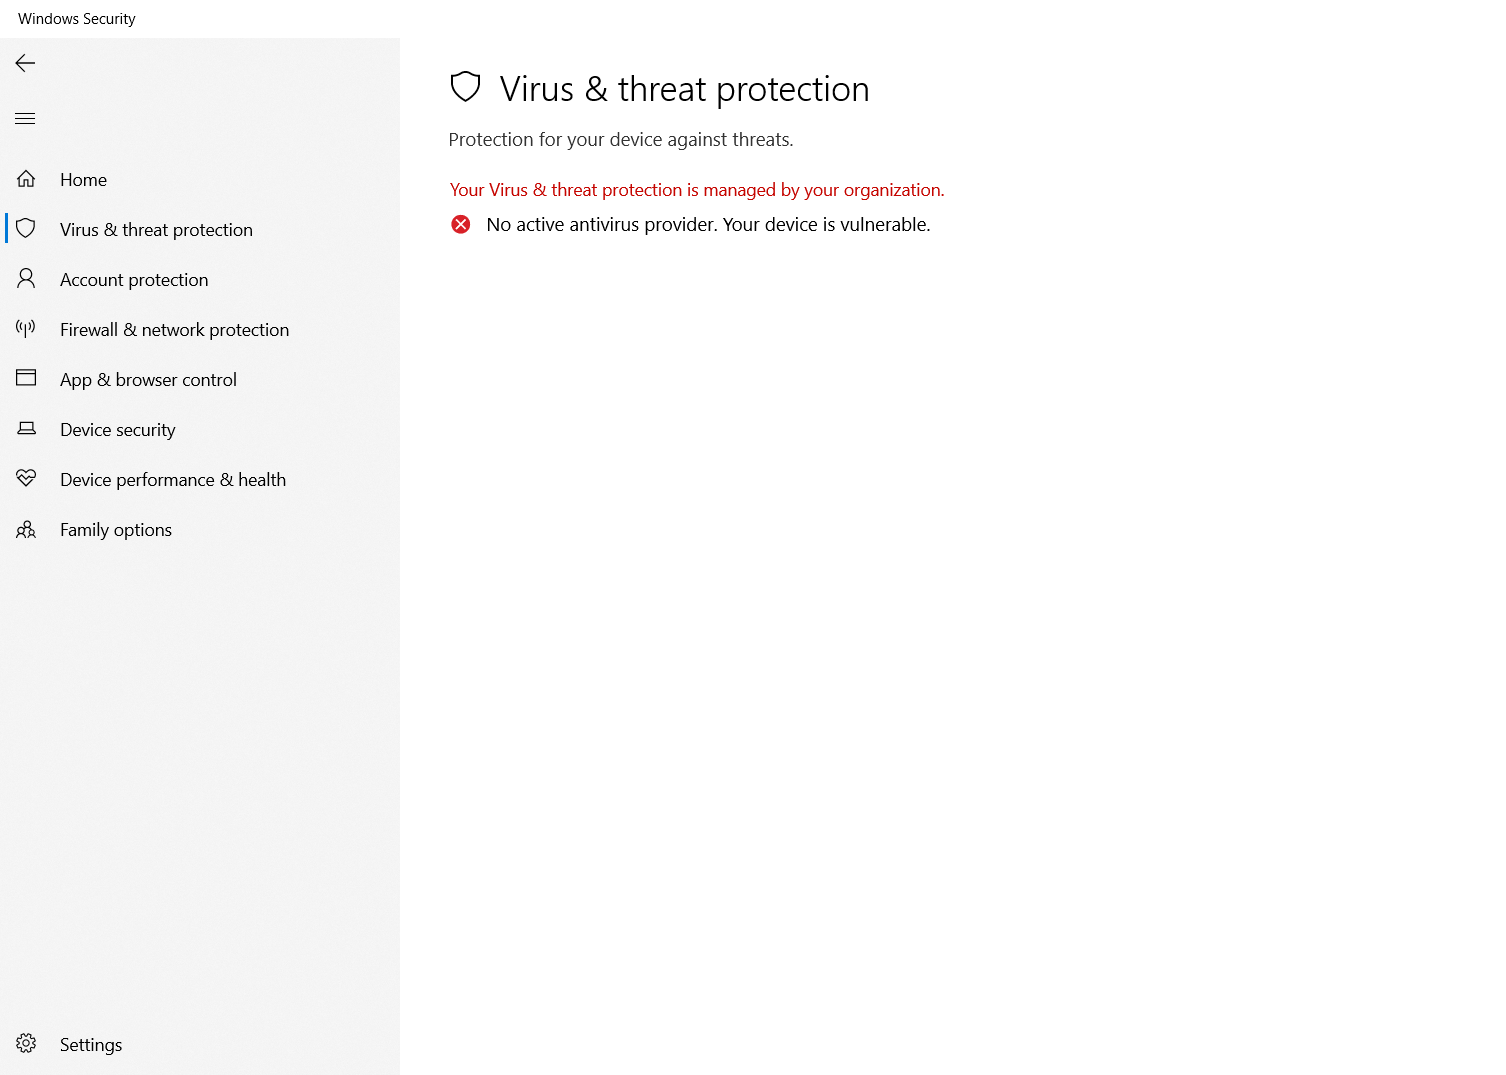The height and width of the screenshot is (1075, 1506).
Task: Open the Home menu item
Action: pos(83,180)
